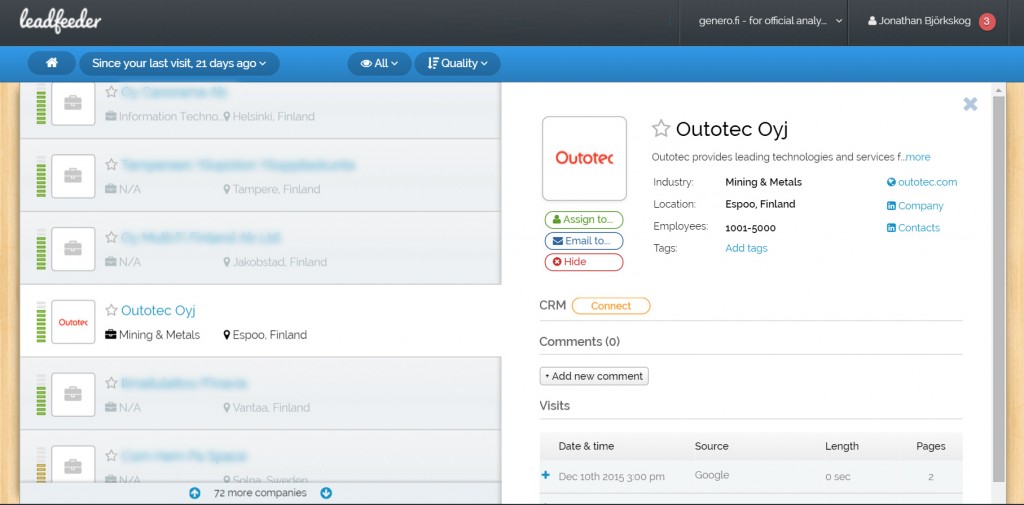Star the Outotec Oyj company in details panel

pos(661,128)
